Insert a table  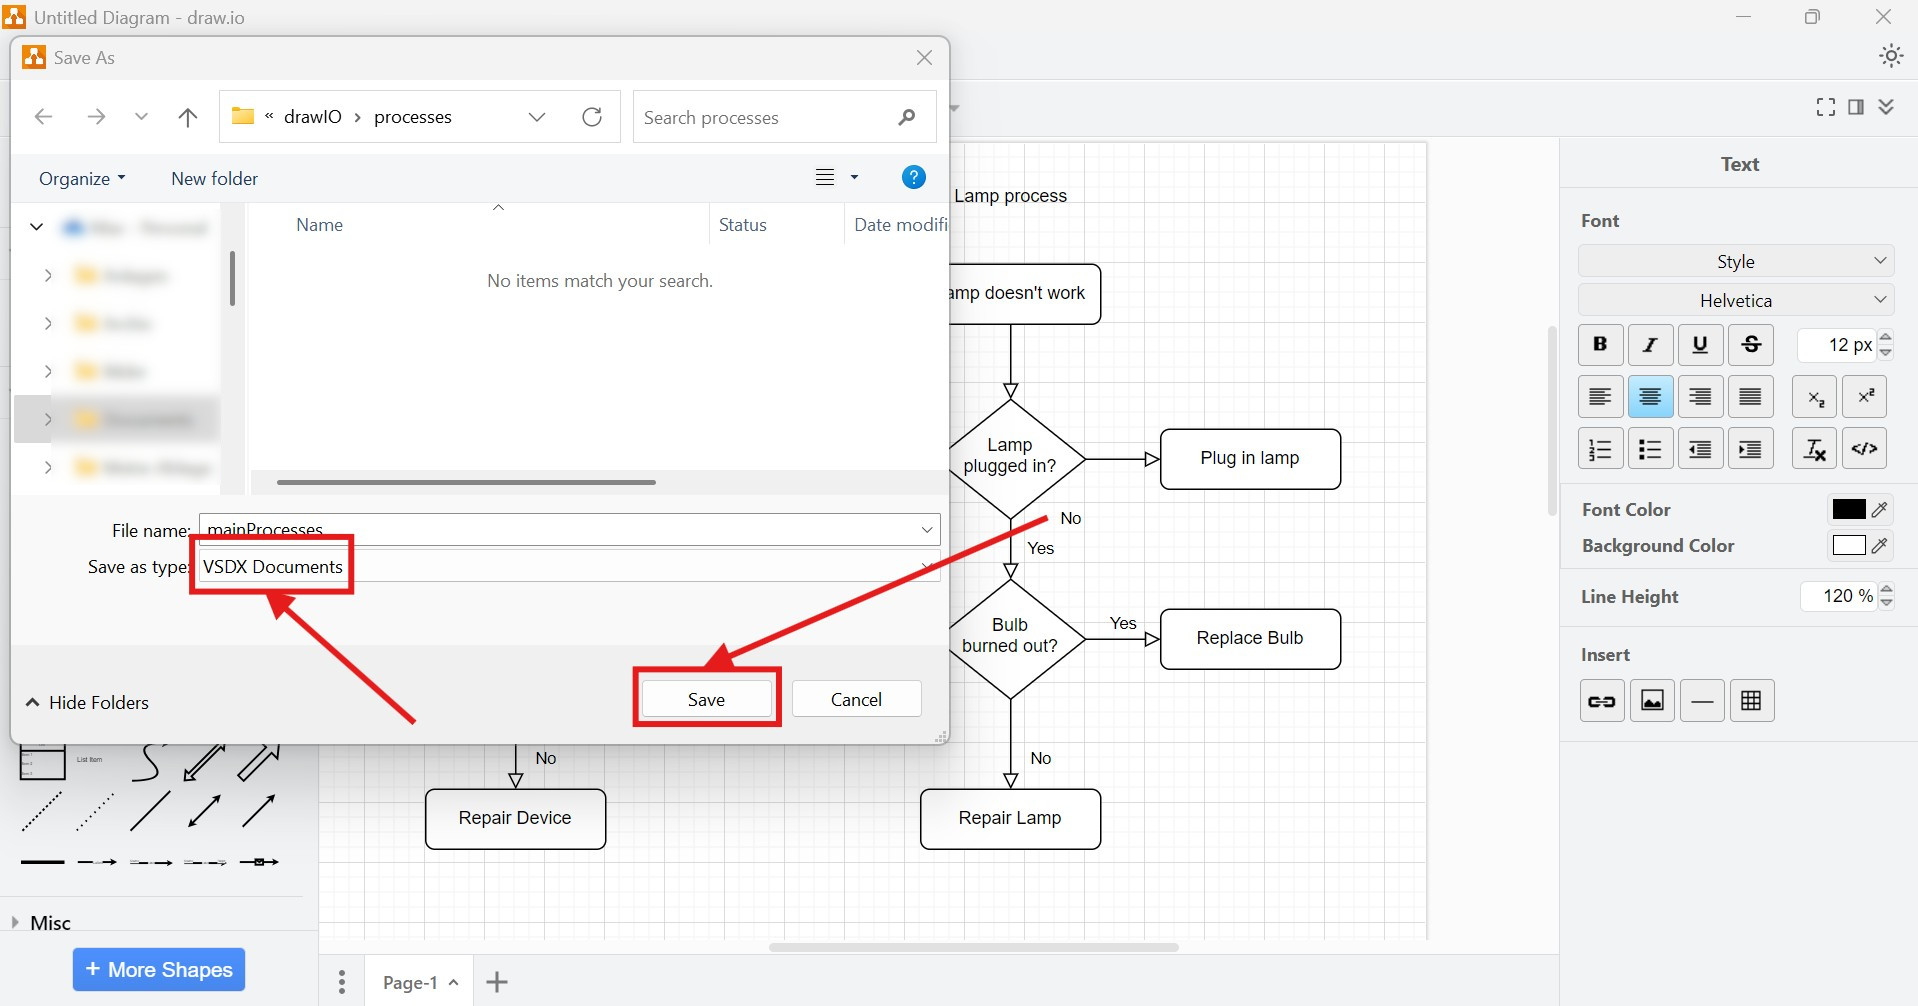(1752, 700)
